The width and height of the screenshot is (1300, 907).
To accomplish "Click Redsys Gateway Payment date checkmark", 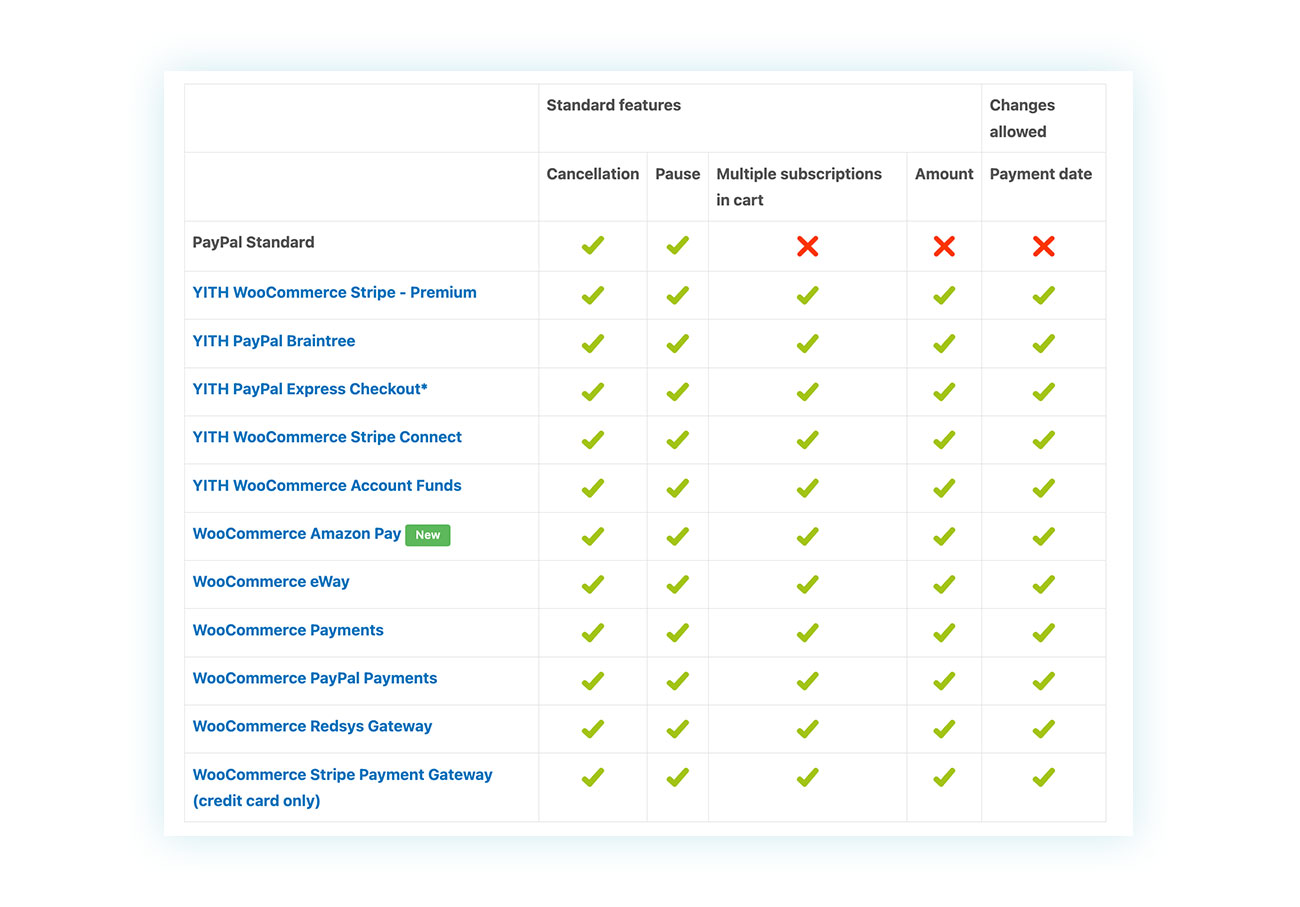I will point(1044,728).
